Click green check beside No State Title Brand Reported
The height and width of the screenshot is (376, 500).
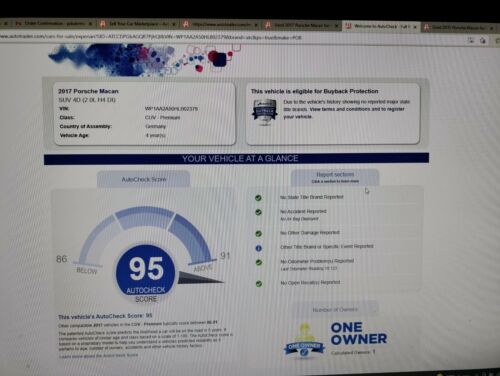[258, 198]
